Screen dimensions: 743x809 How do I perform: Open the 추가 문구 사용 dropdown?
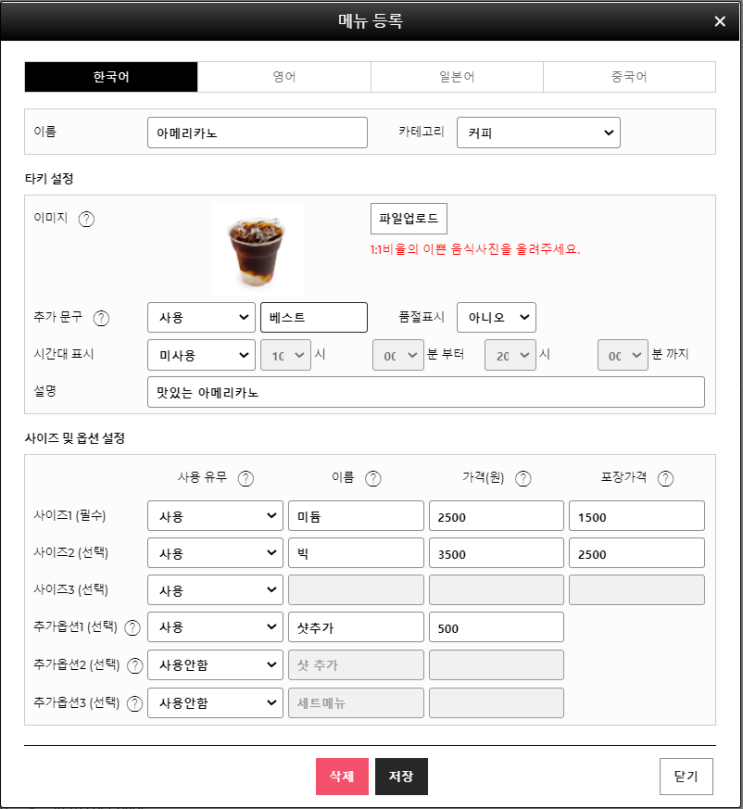201,317
